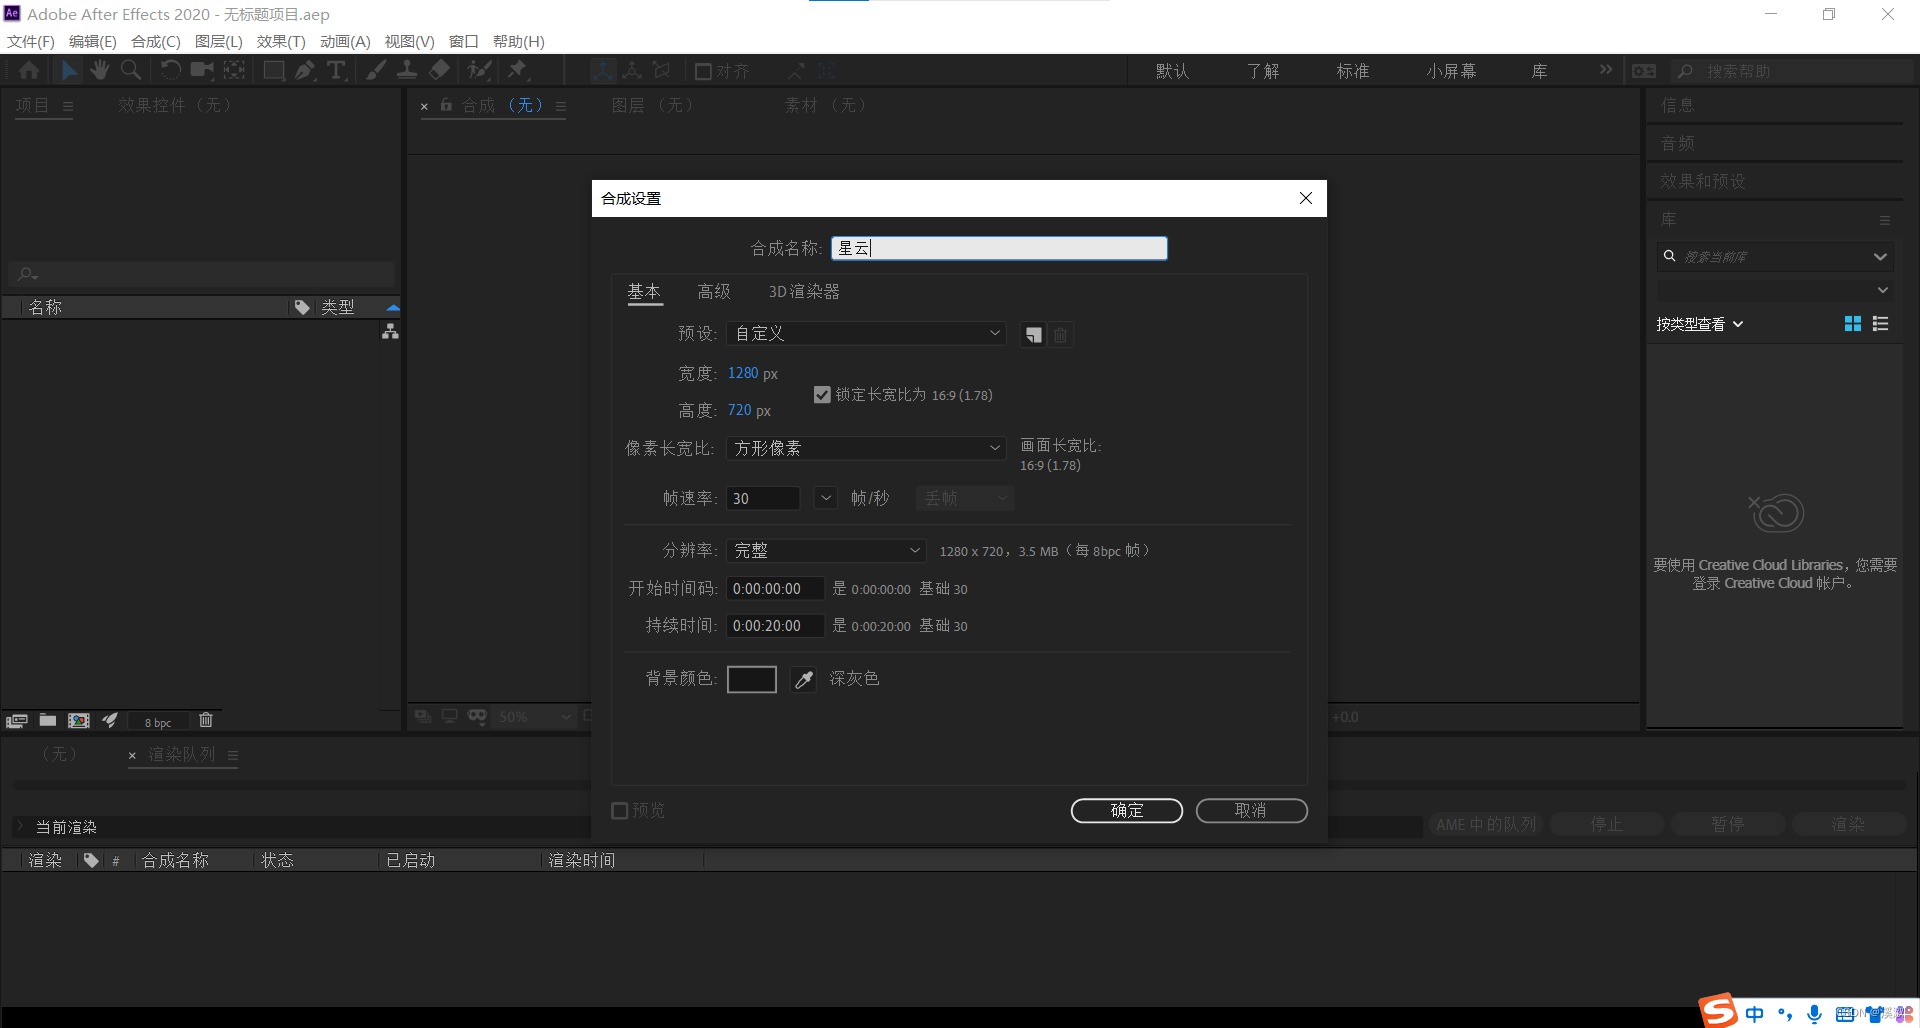Screen dimensions: 1920x1028
Task: Select the Clone Stamp tool
Action: pos(407,70)
